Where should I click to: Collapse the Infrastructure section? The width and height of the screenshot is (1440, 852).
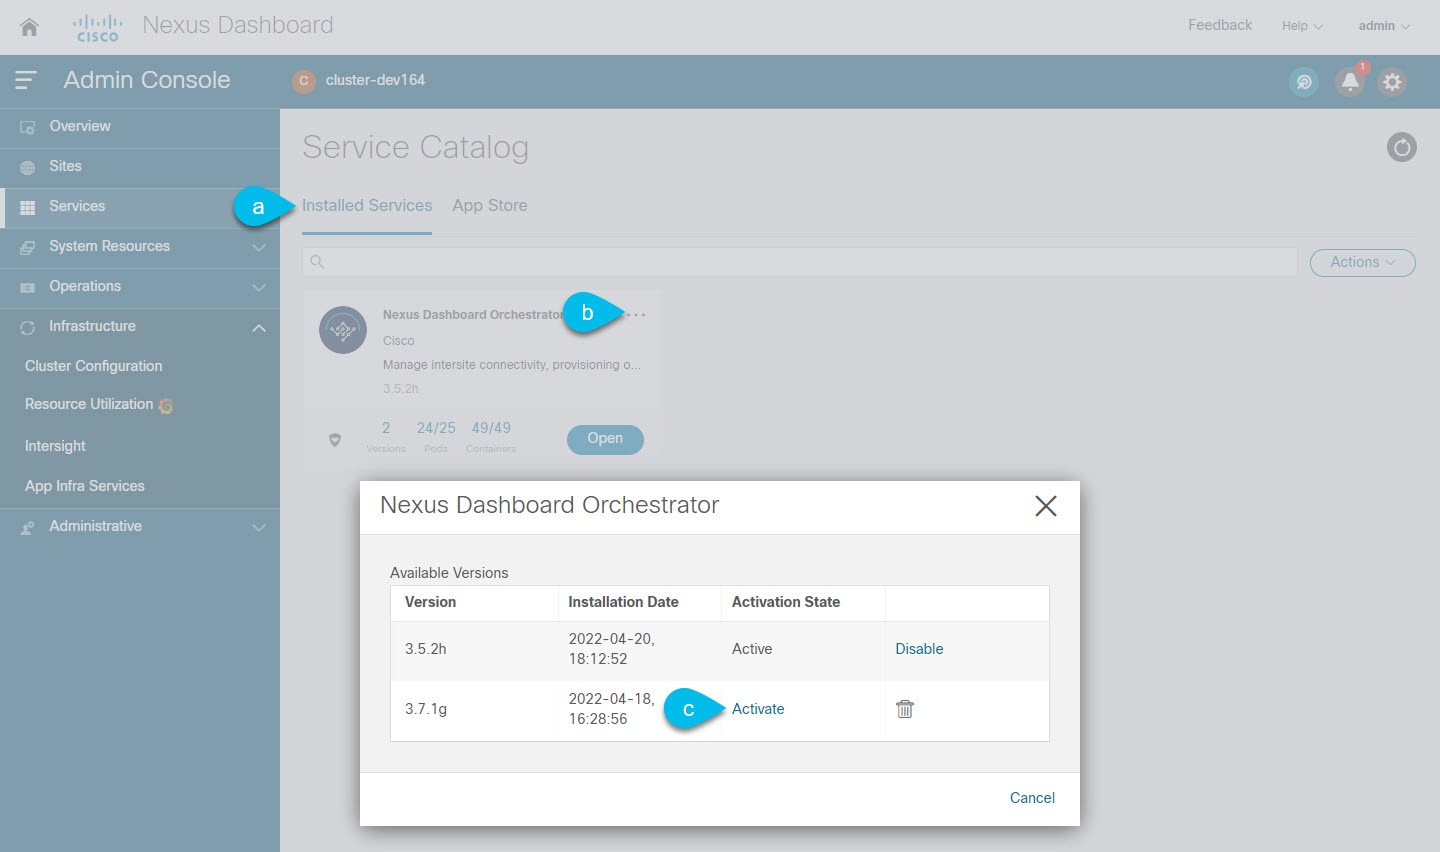(x=259, y=327)
